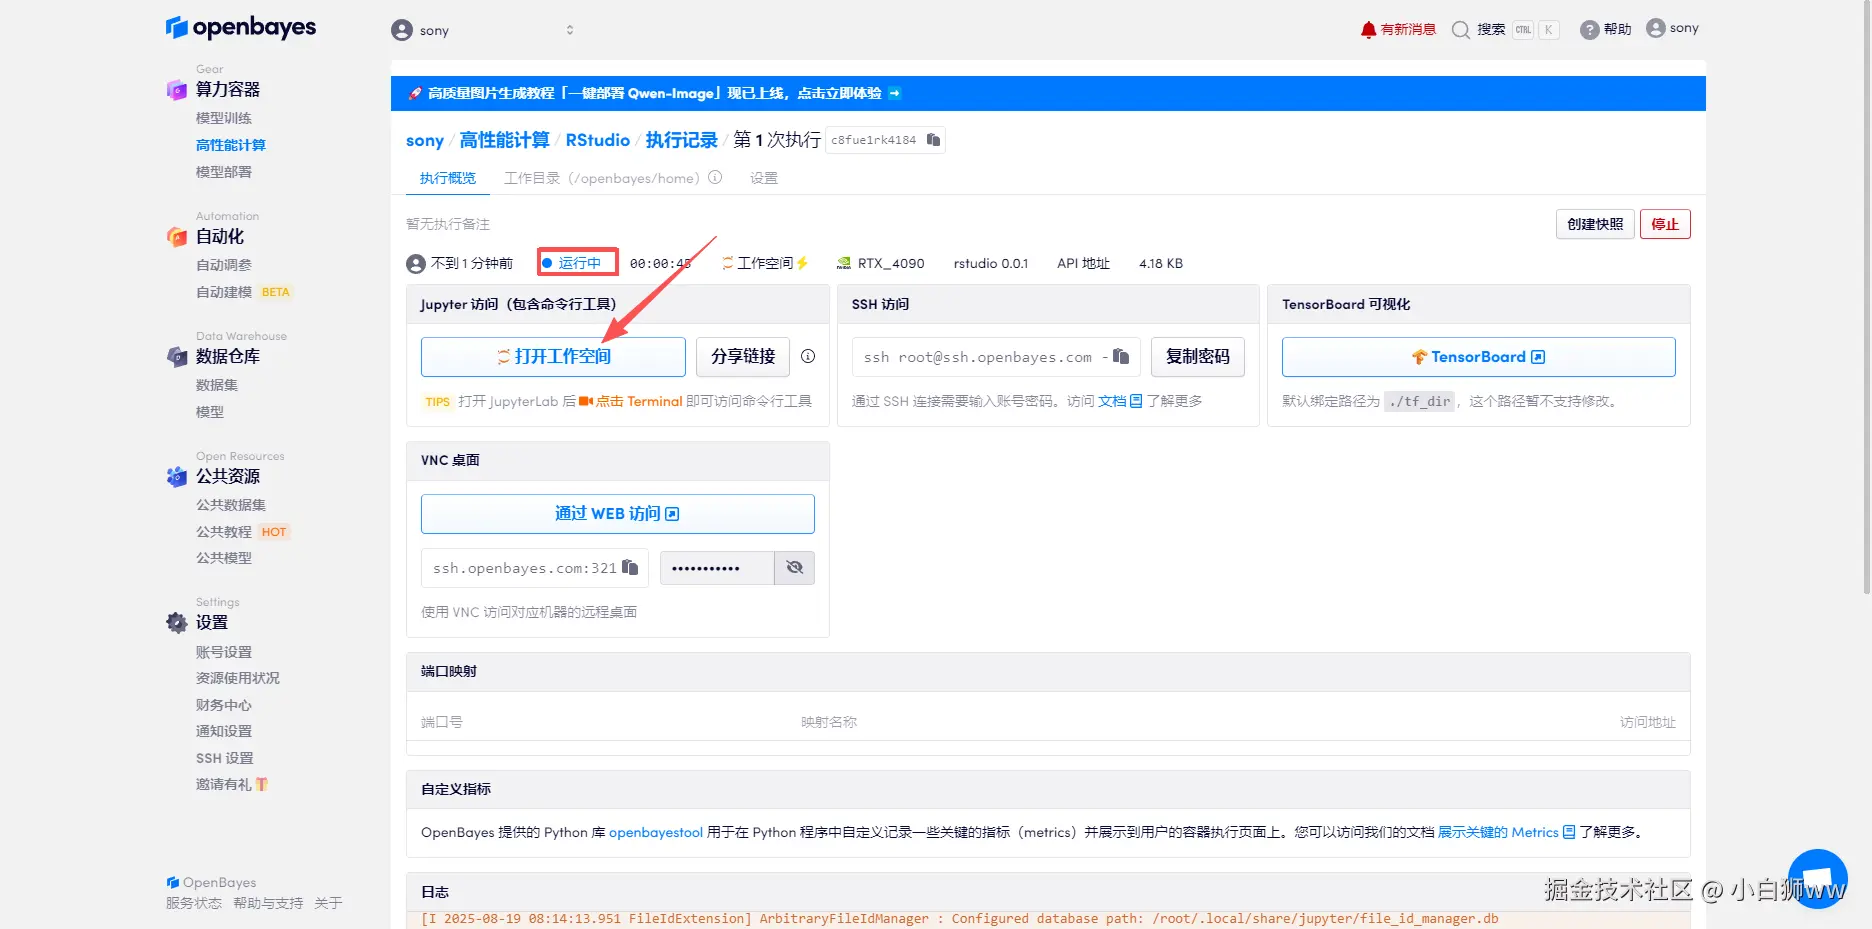Open 财务中心 in the sidebar
The width and height of the screenshot is (1872, 929).
click(224, 705)
